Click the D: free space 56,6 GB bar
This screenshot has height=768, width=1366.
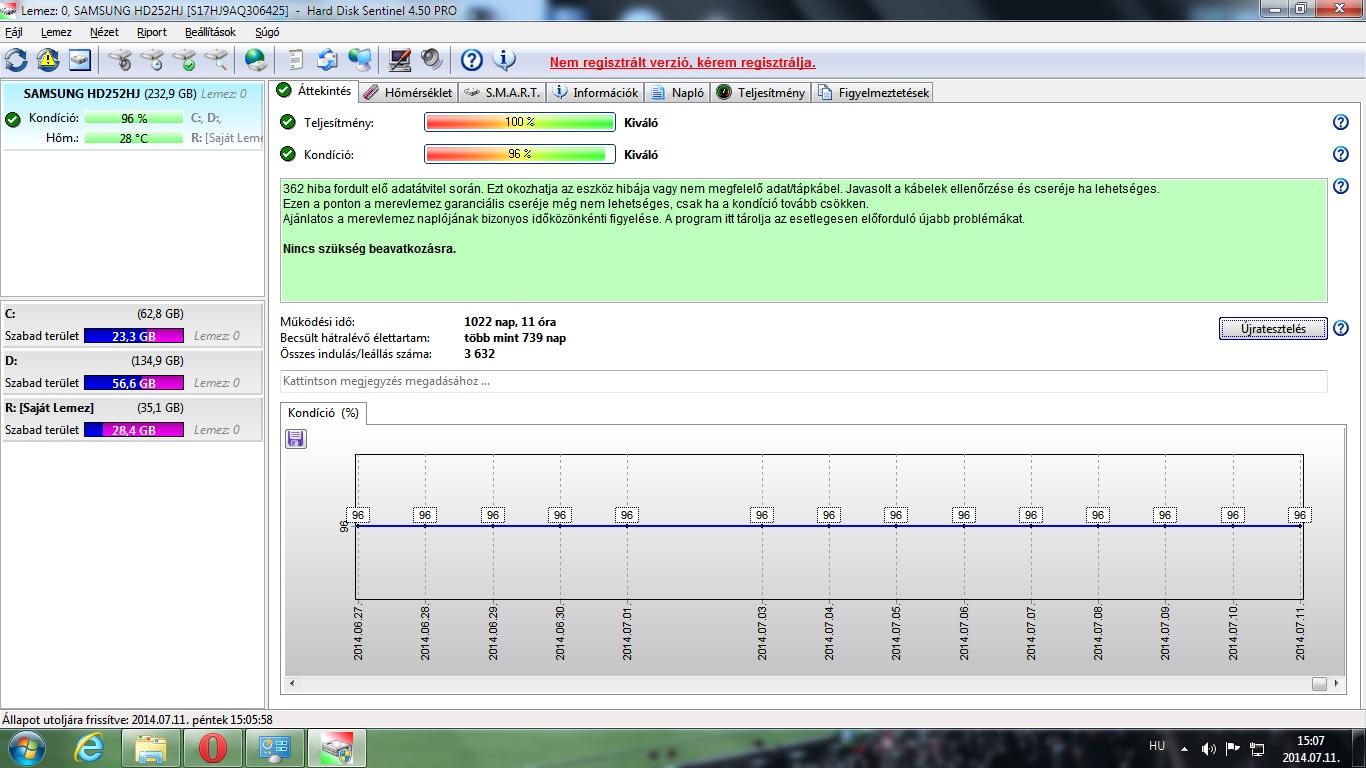pyautogui.click(x=134, y=383)
